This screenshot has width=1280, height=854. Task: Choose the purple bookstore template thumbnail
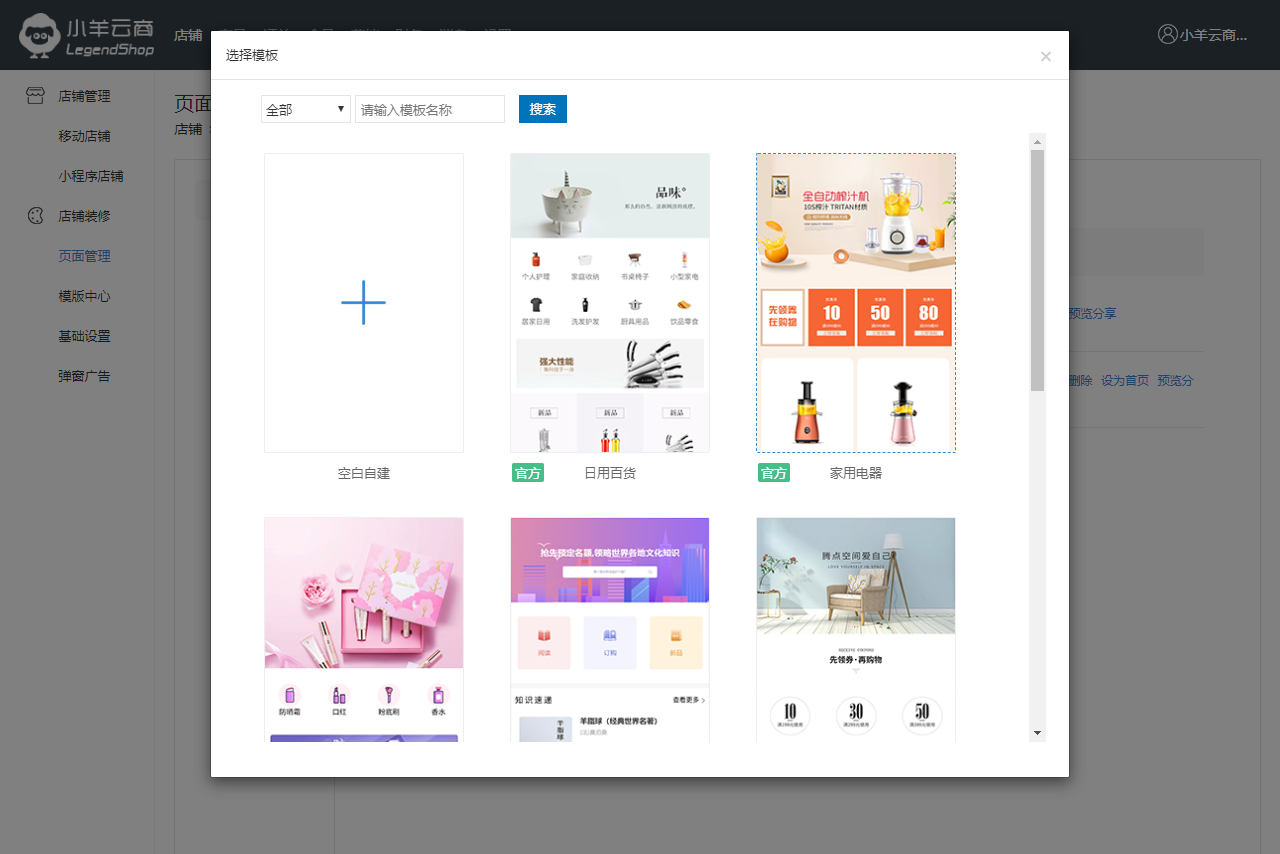click(610, 629)
